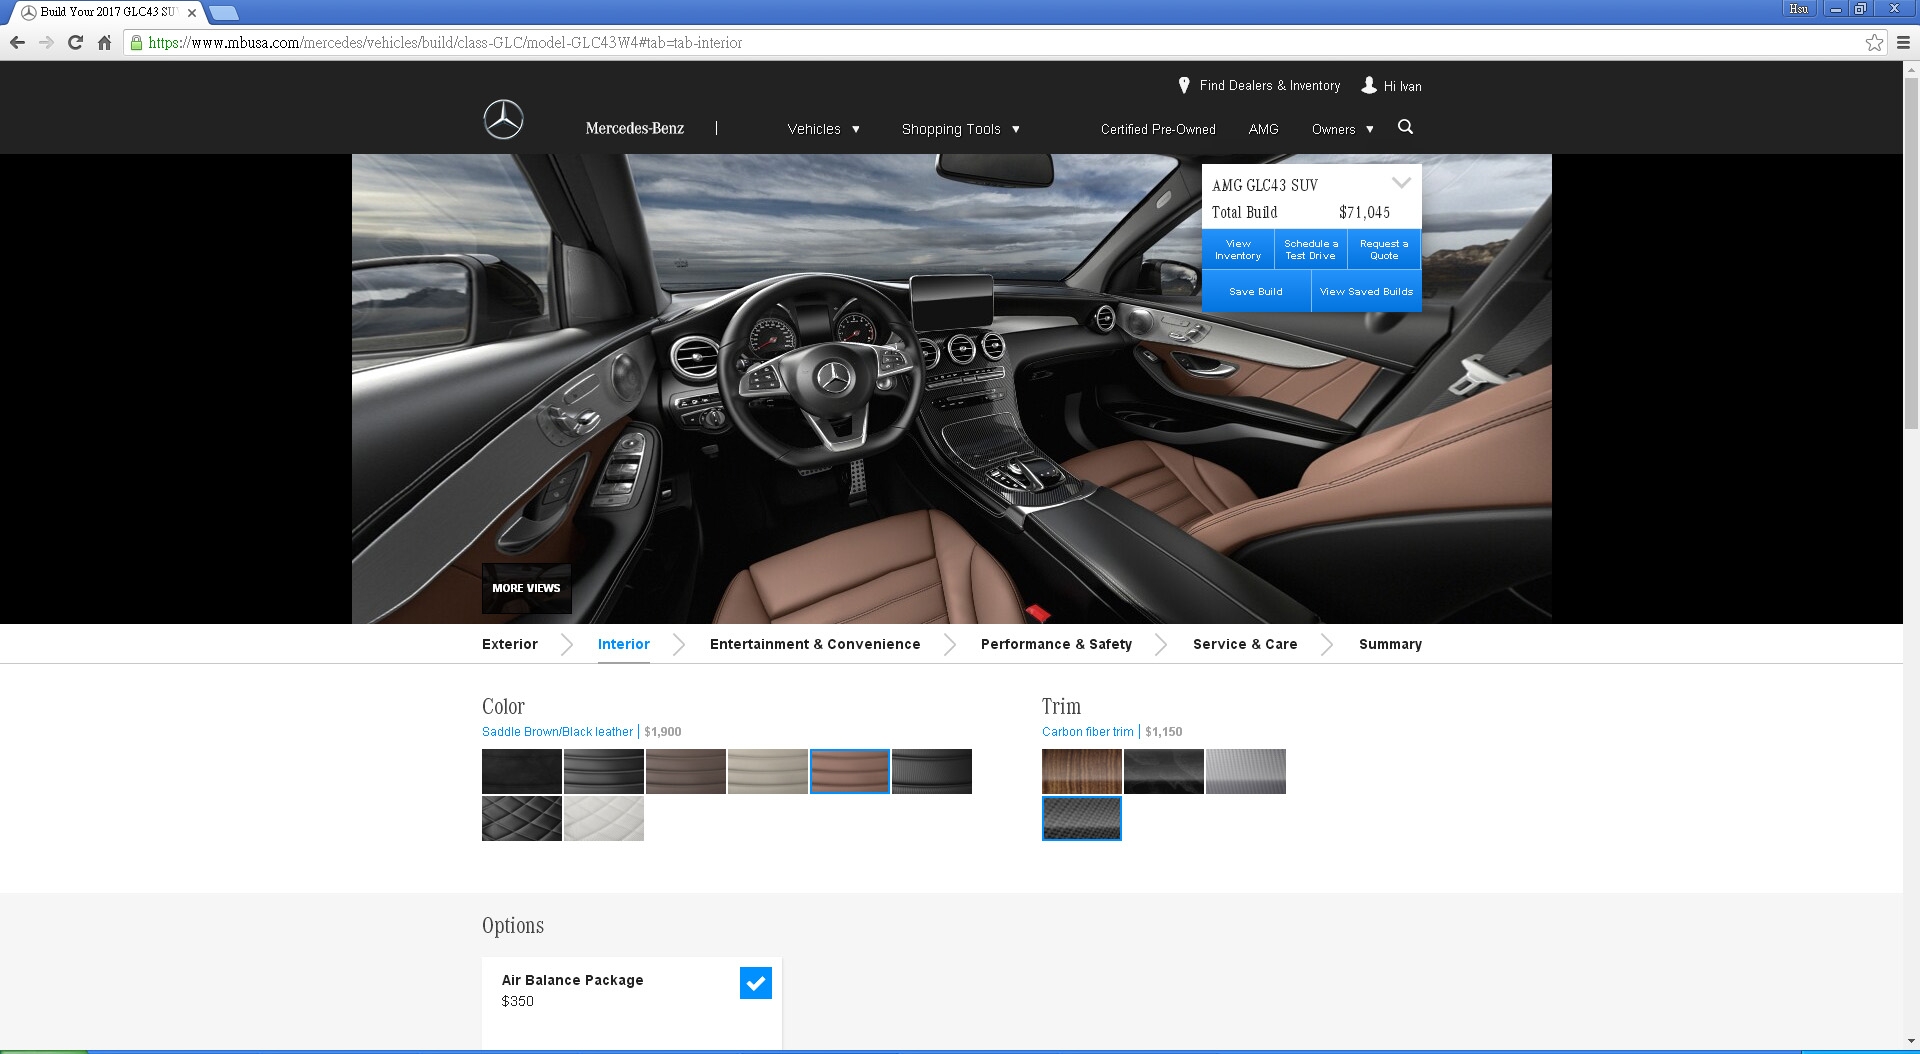Select the carbon fiber trim swatch
The height and width of the screenshot is (1054, 1920).
(1082, 818)
